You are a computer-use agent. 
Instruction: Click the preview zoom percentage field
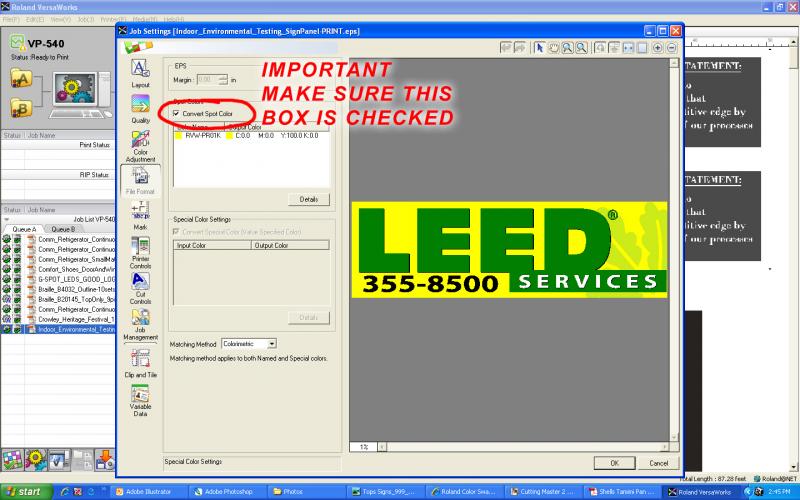pyautogui.click(x=363, y=447)
